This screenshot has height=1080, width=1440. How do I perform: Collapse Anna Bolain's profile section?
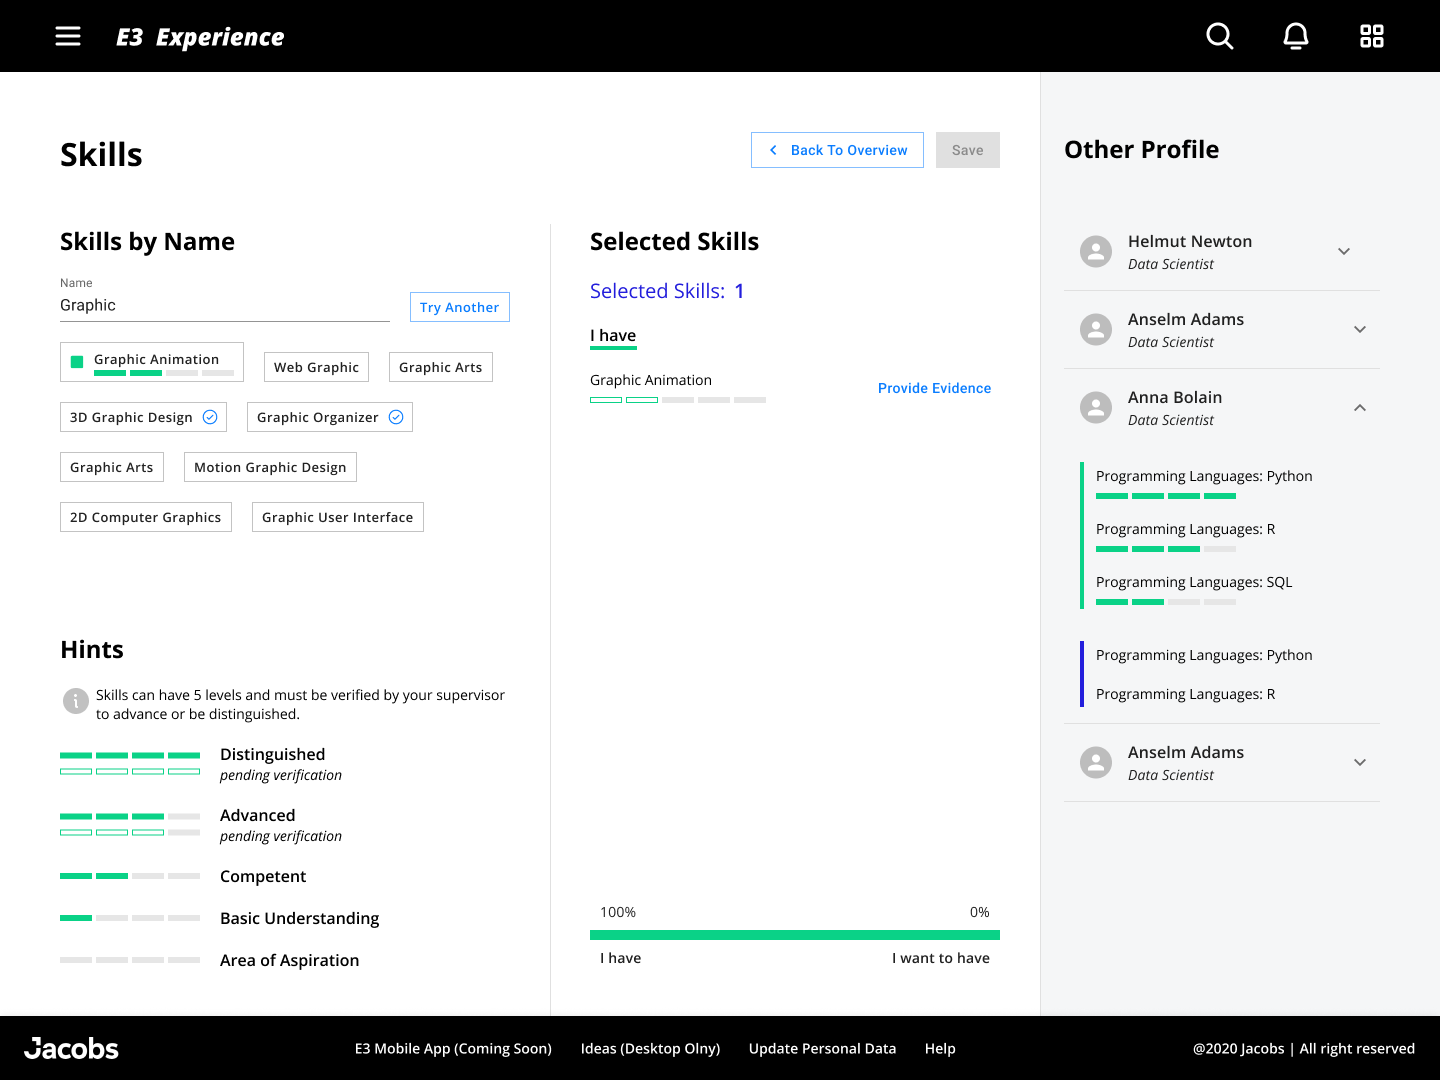point(1359,407)
